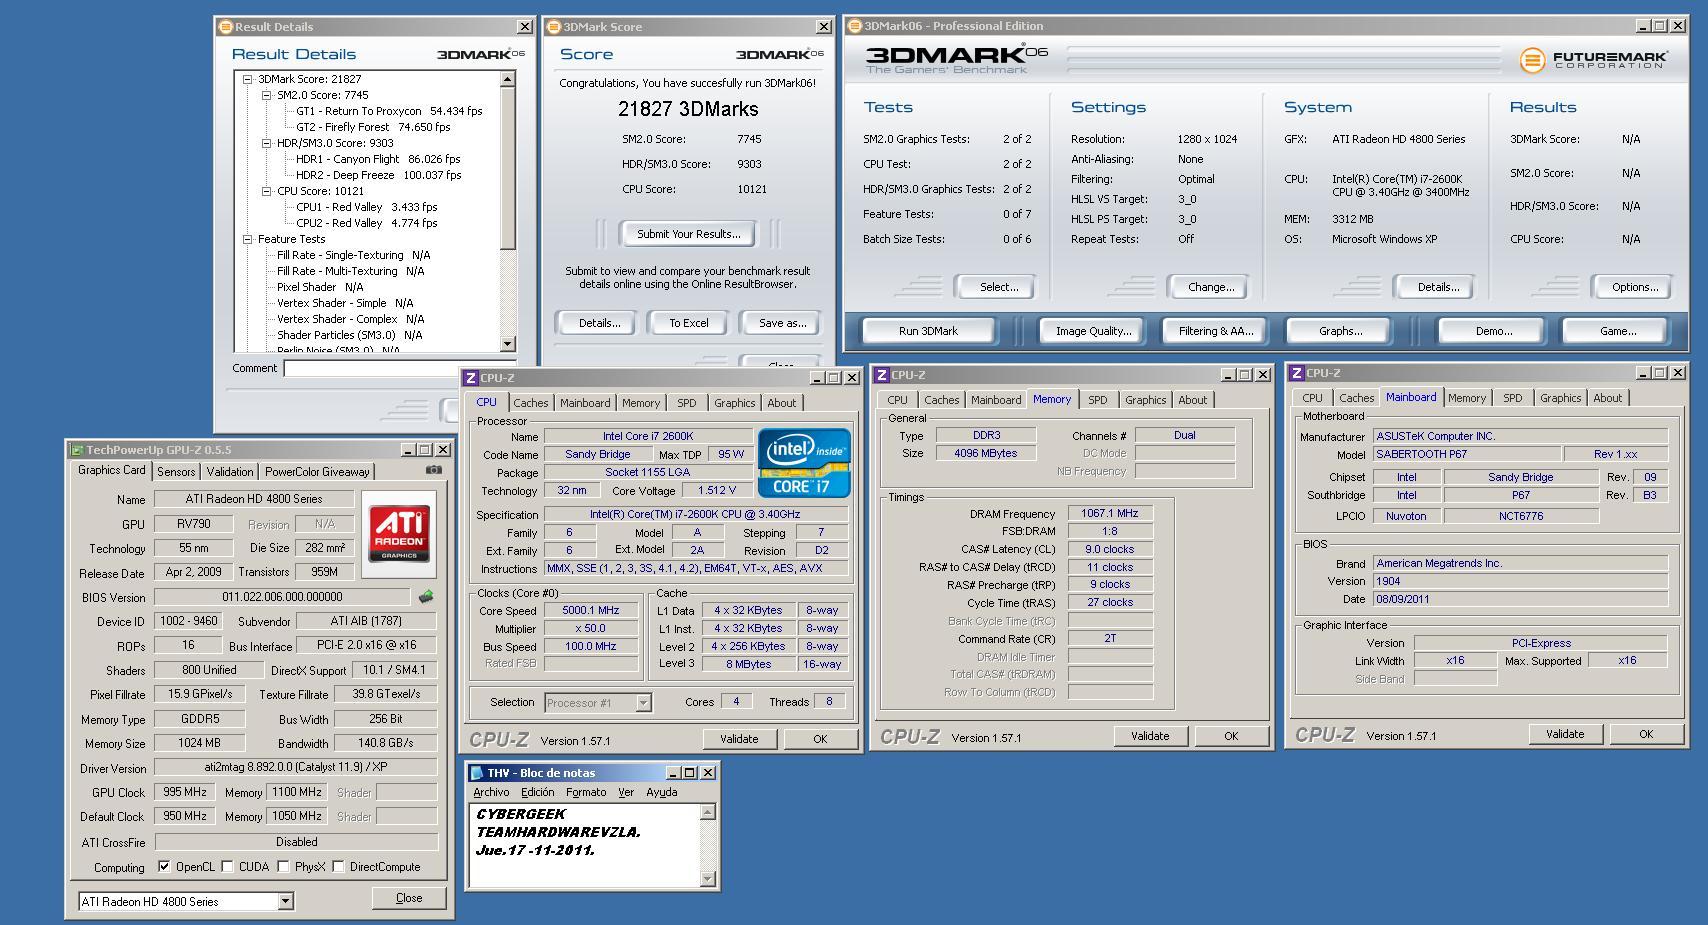This screenshot has height=925, width=1708.
Task: Click the GPU-Z title bar icon
Action: [x=76, y=450]
